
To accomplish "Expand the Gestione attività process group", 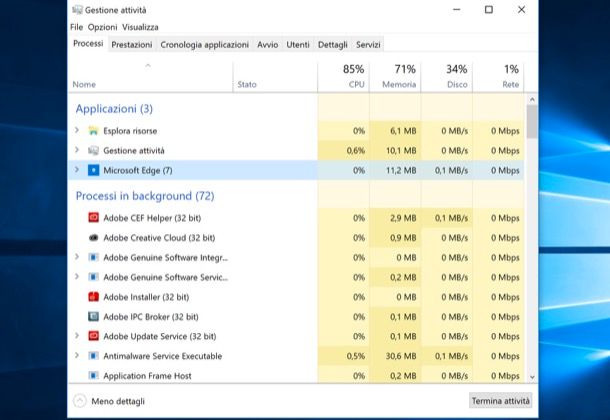I will pyautogui.click(x=77, y=150).
